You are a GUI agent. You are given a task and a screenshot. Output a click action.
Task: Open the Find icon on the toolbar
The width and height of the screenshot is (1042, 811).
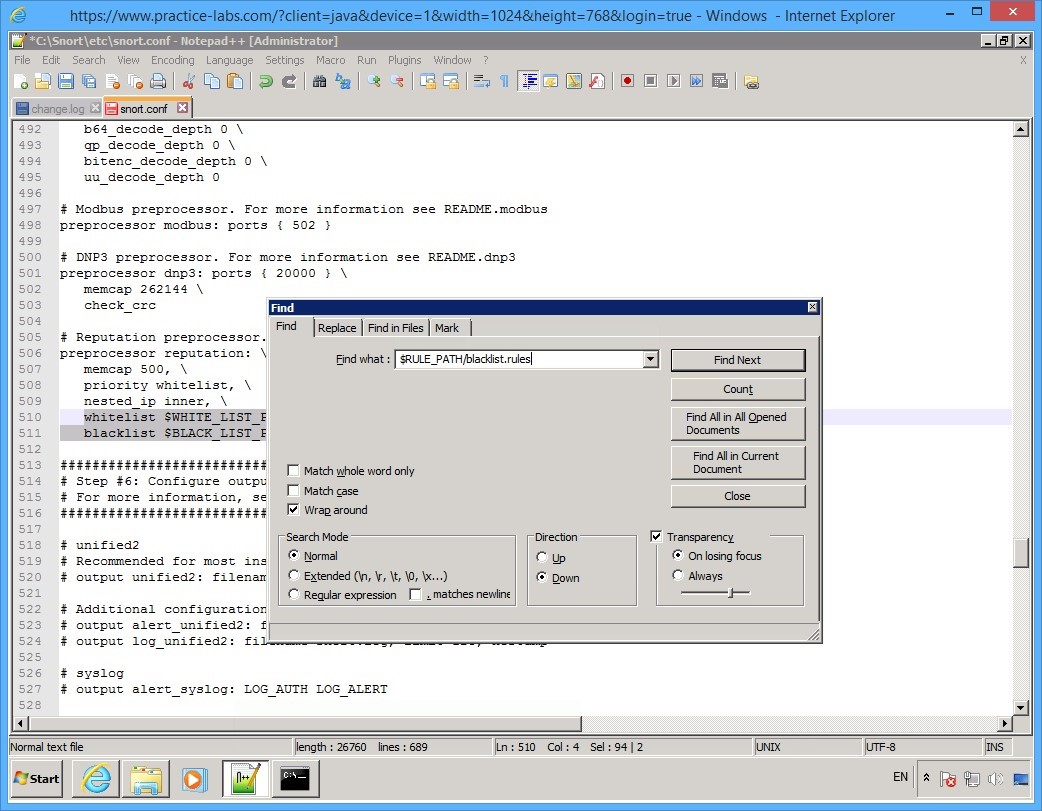coord(318,81)
